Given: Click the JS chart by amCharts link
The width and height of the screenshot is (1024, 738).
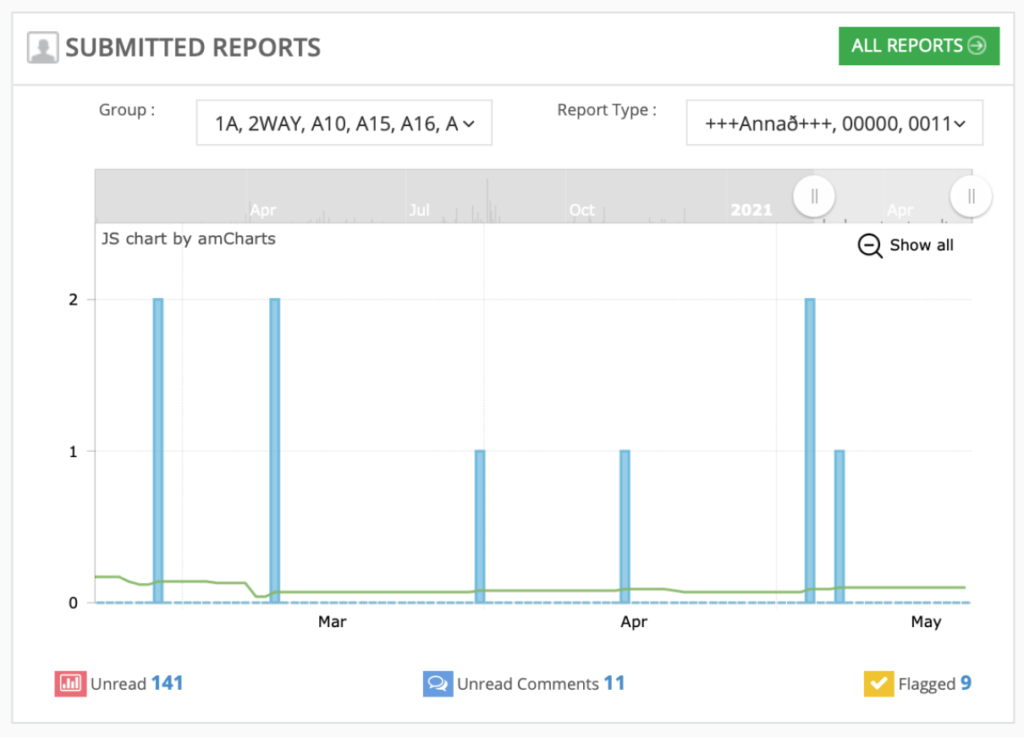Looking at the screenshot, I should coord(189,239).
